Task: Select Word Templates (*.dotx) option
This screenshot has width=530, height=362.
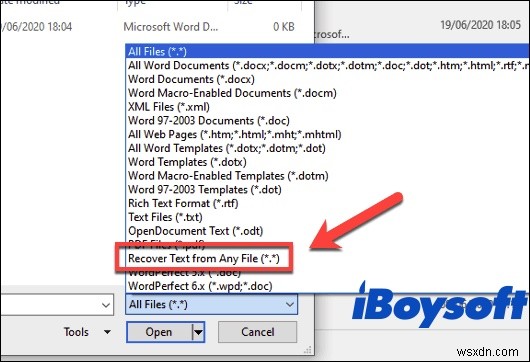Action: coord(327,162)
